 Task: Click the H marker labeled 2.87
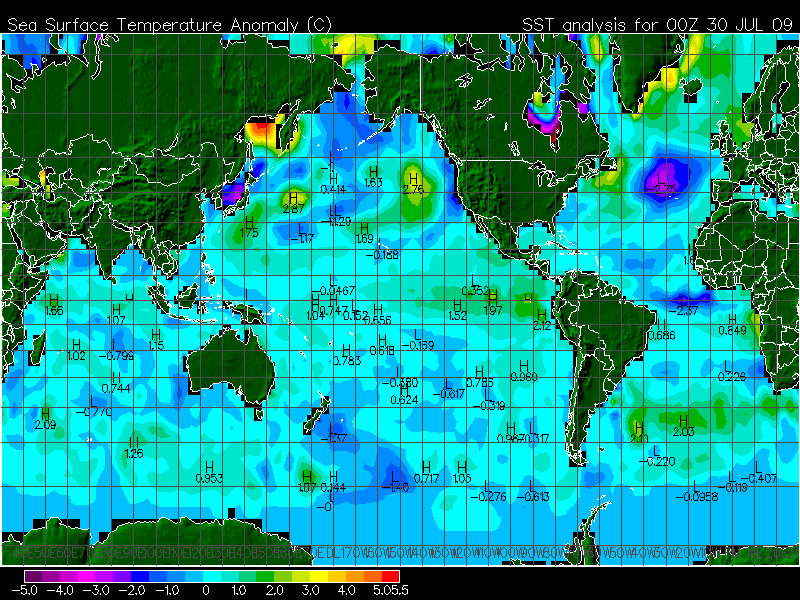294,198
